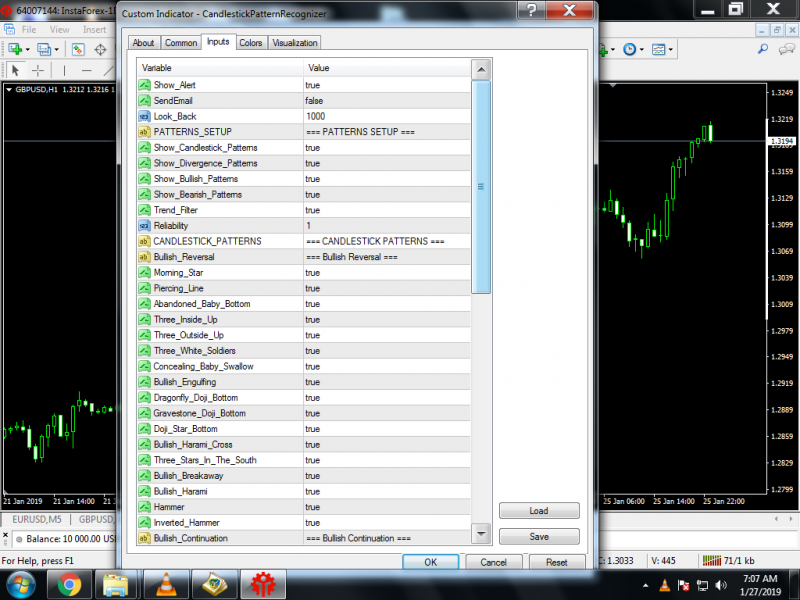The height and width of the screenshot is (600, 800).
Task: Click Save to save input settings
Action: 539,537
